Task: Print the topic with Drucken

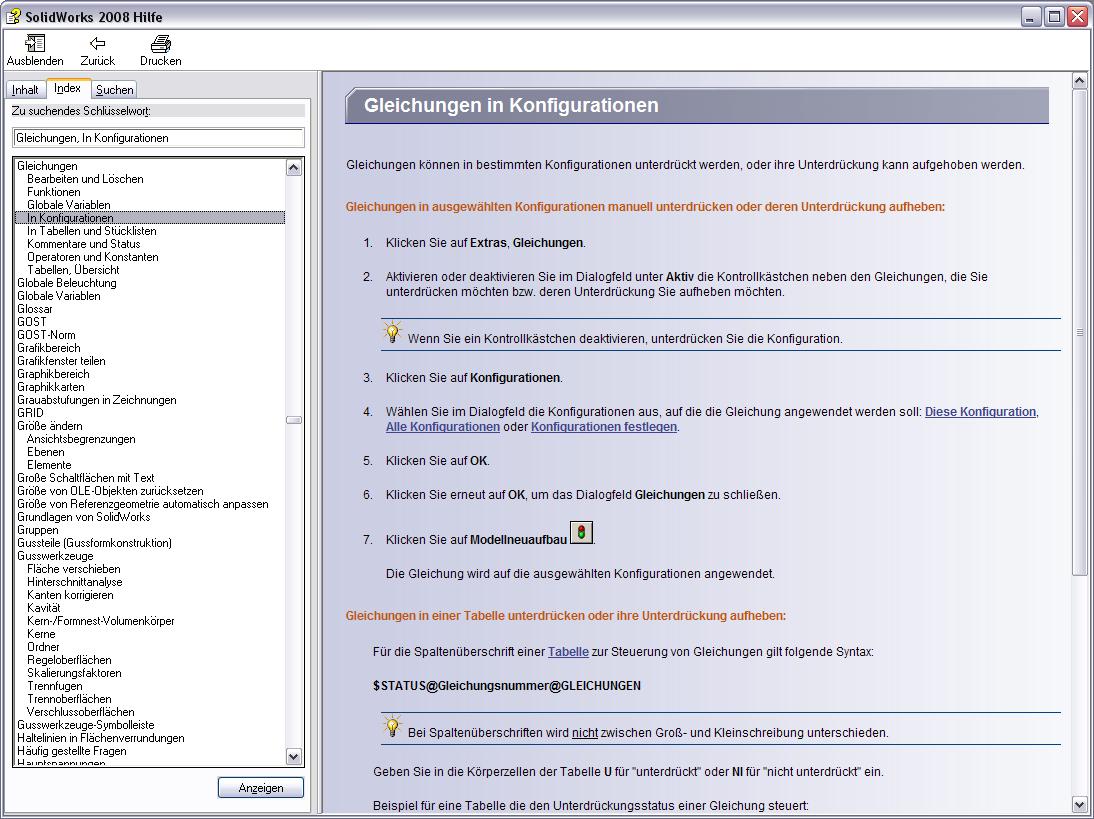Action: tap(160, 43)
